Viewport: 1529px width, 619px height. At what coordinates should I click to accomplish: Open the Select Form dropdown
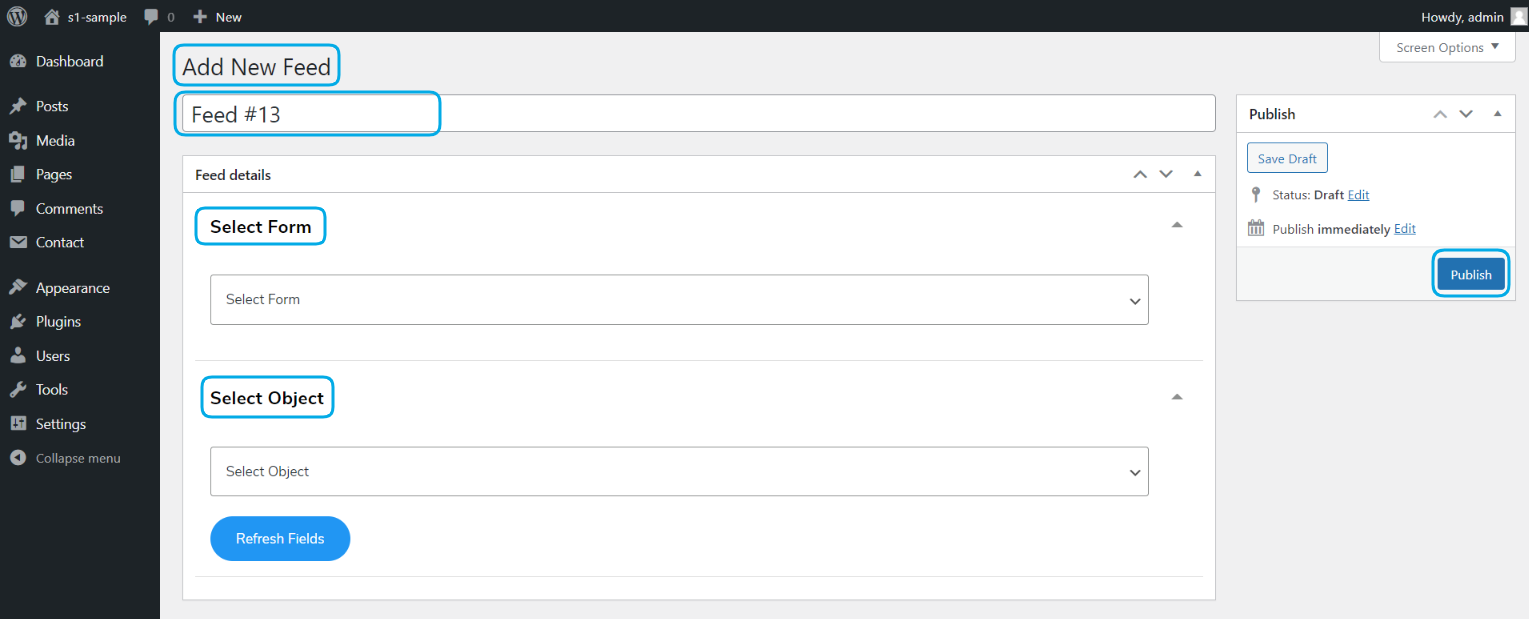679,300
